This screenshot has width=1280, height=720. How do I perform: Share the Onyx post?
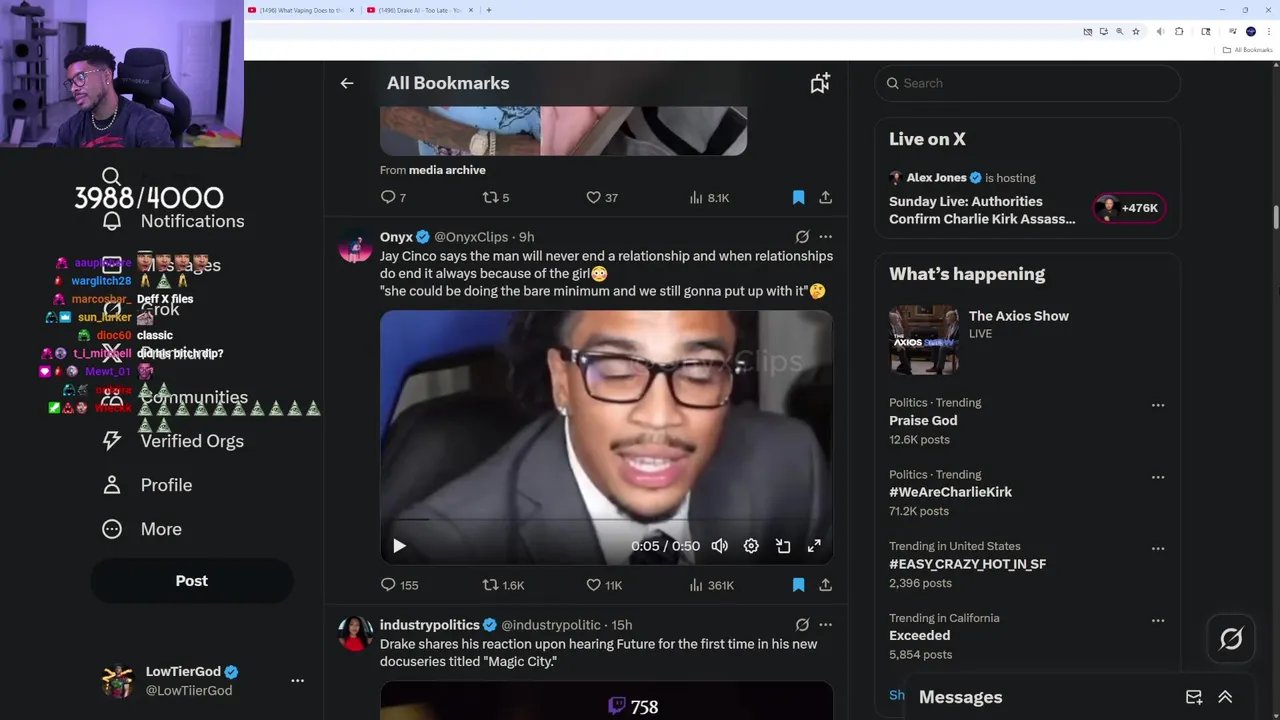coord(825,585)
